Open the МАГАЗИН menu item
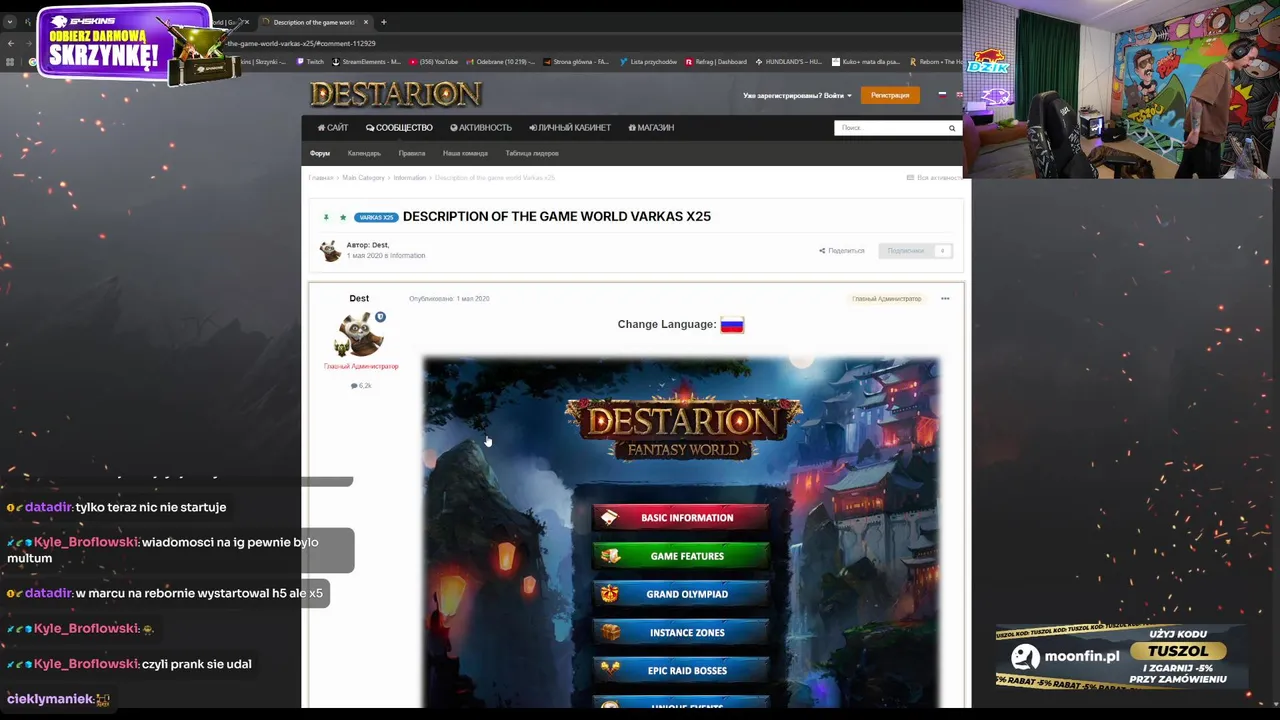Image resolution: width=1280 pixels, height=720 pixels. [651, 128]
